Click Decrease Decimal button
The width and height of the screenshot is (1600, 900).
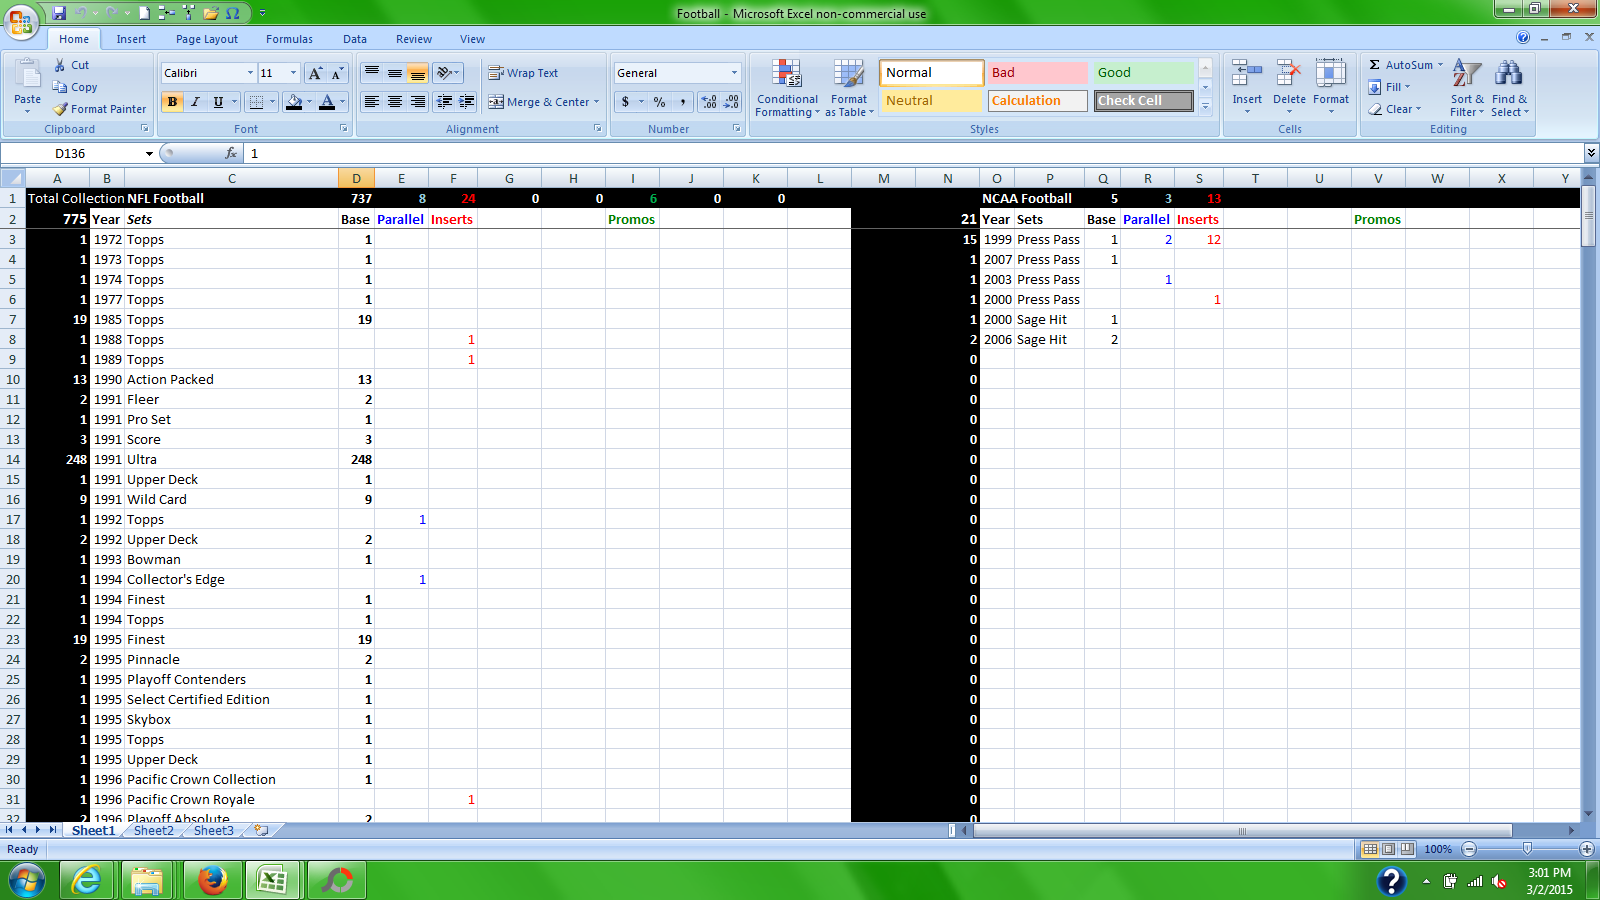(x=731, y=102)
